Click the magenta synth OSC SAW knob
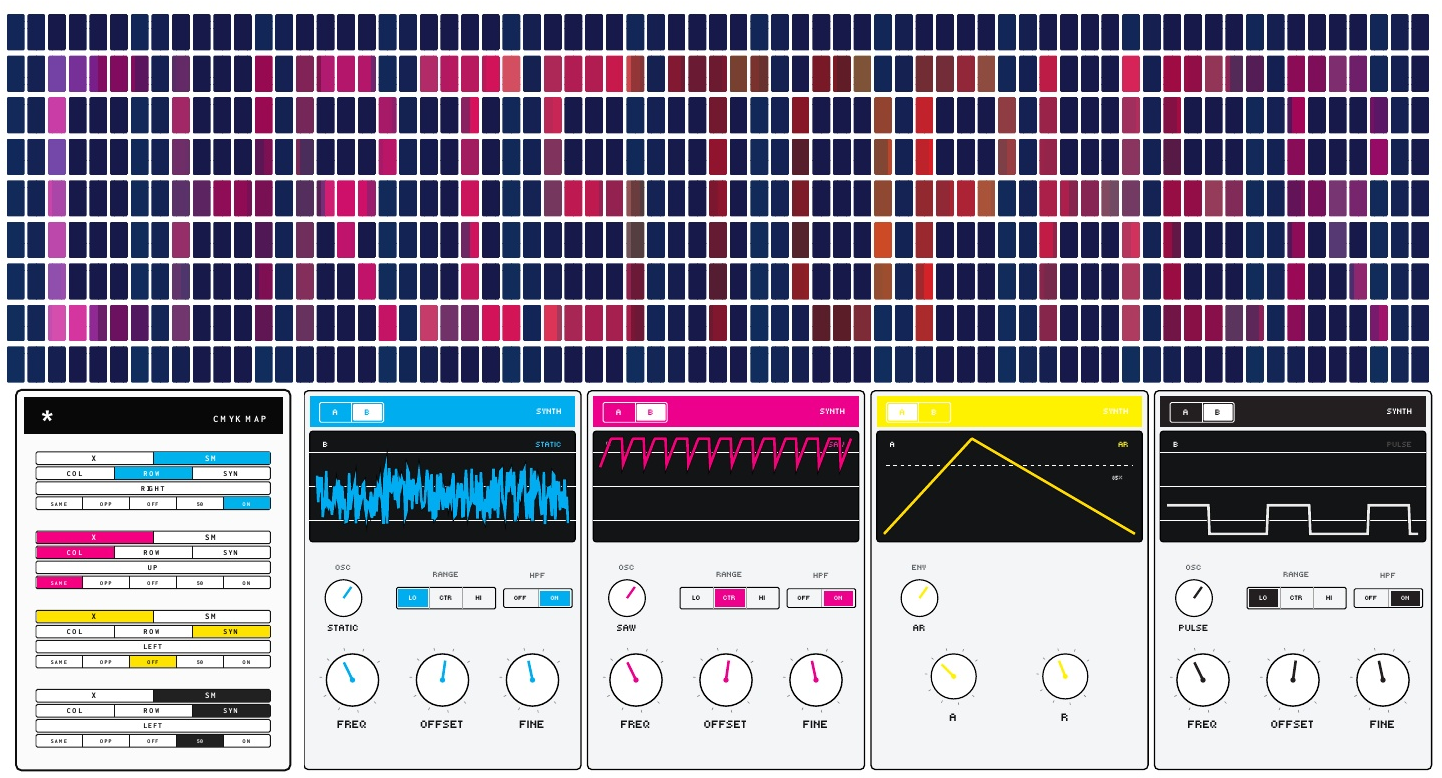The image size is (1442, 778). [627, 598]
